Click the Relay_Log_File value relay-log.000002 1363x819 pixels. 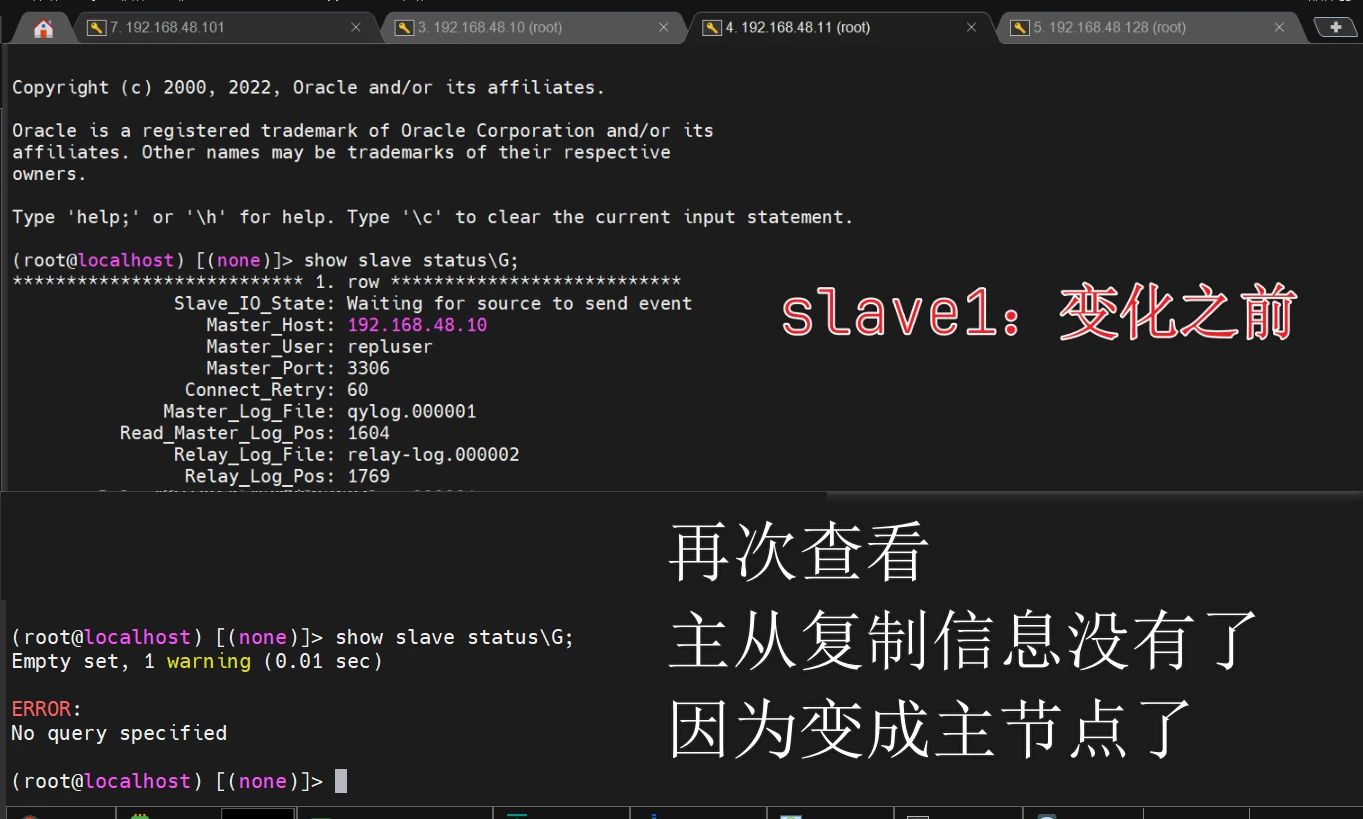[x=433, y=455]
